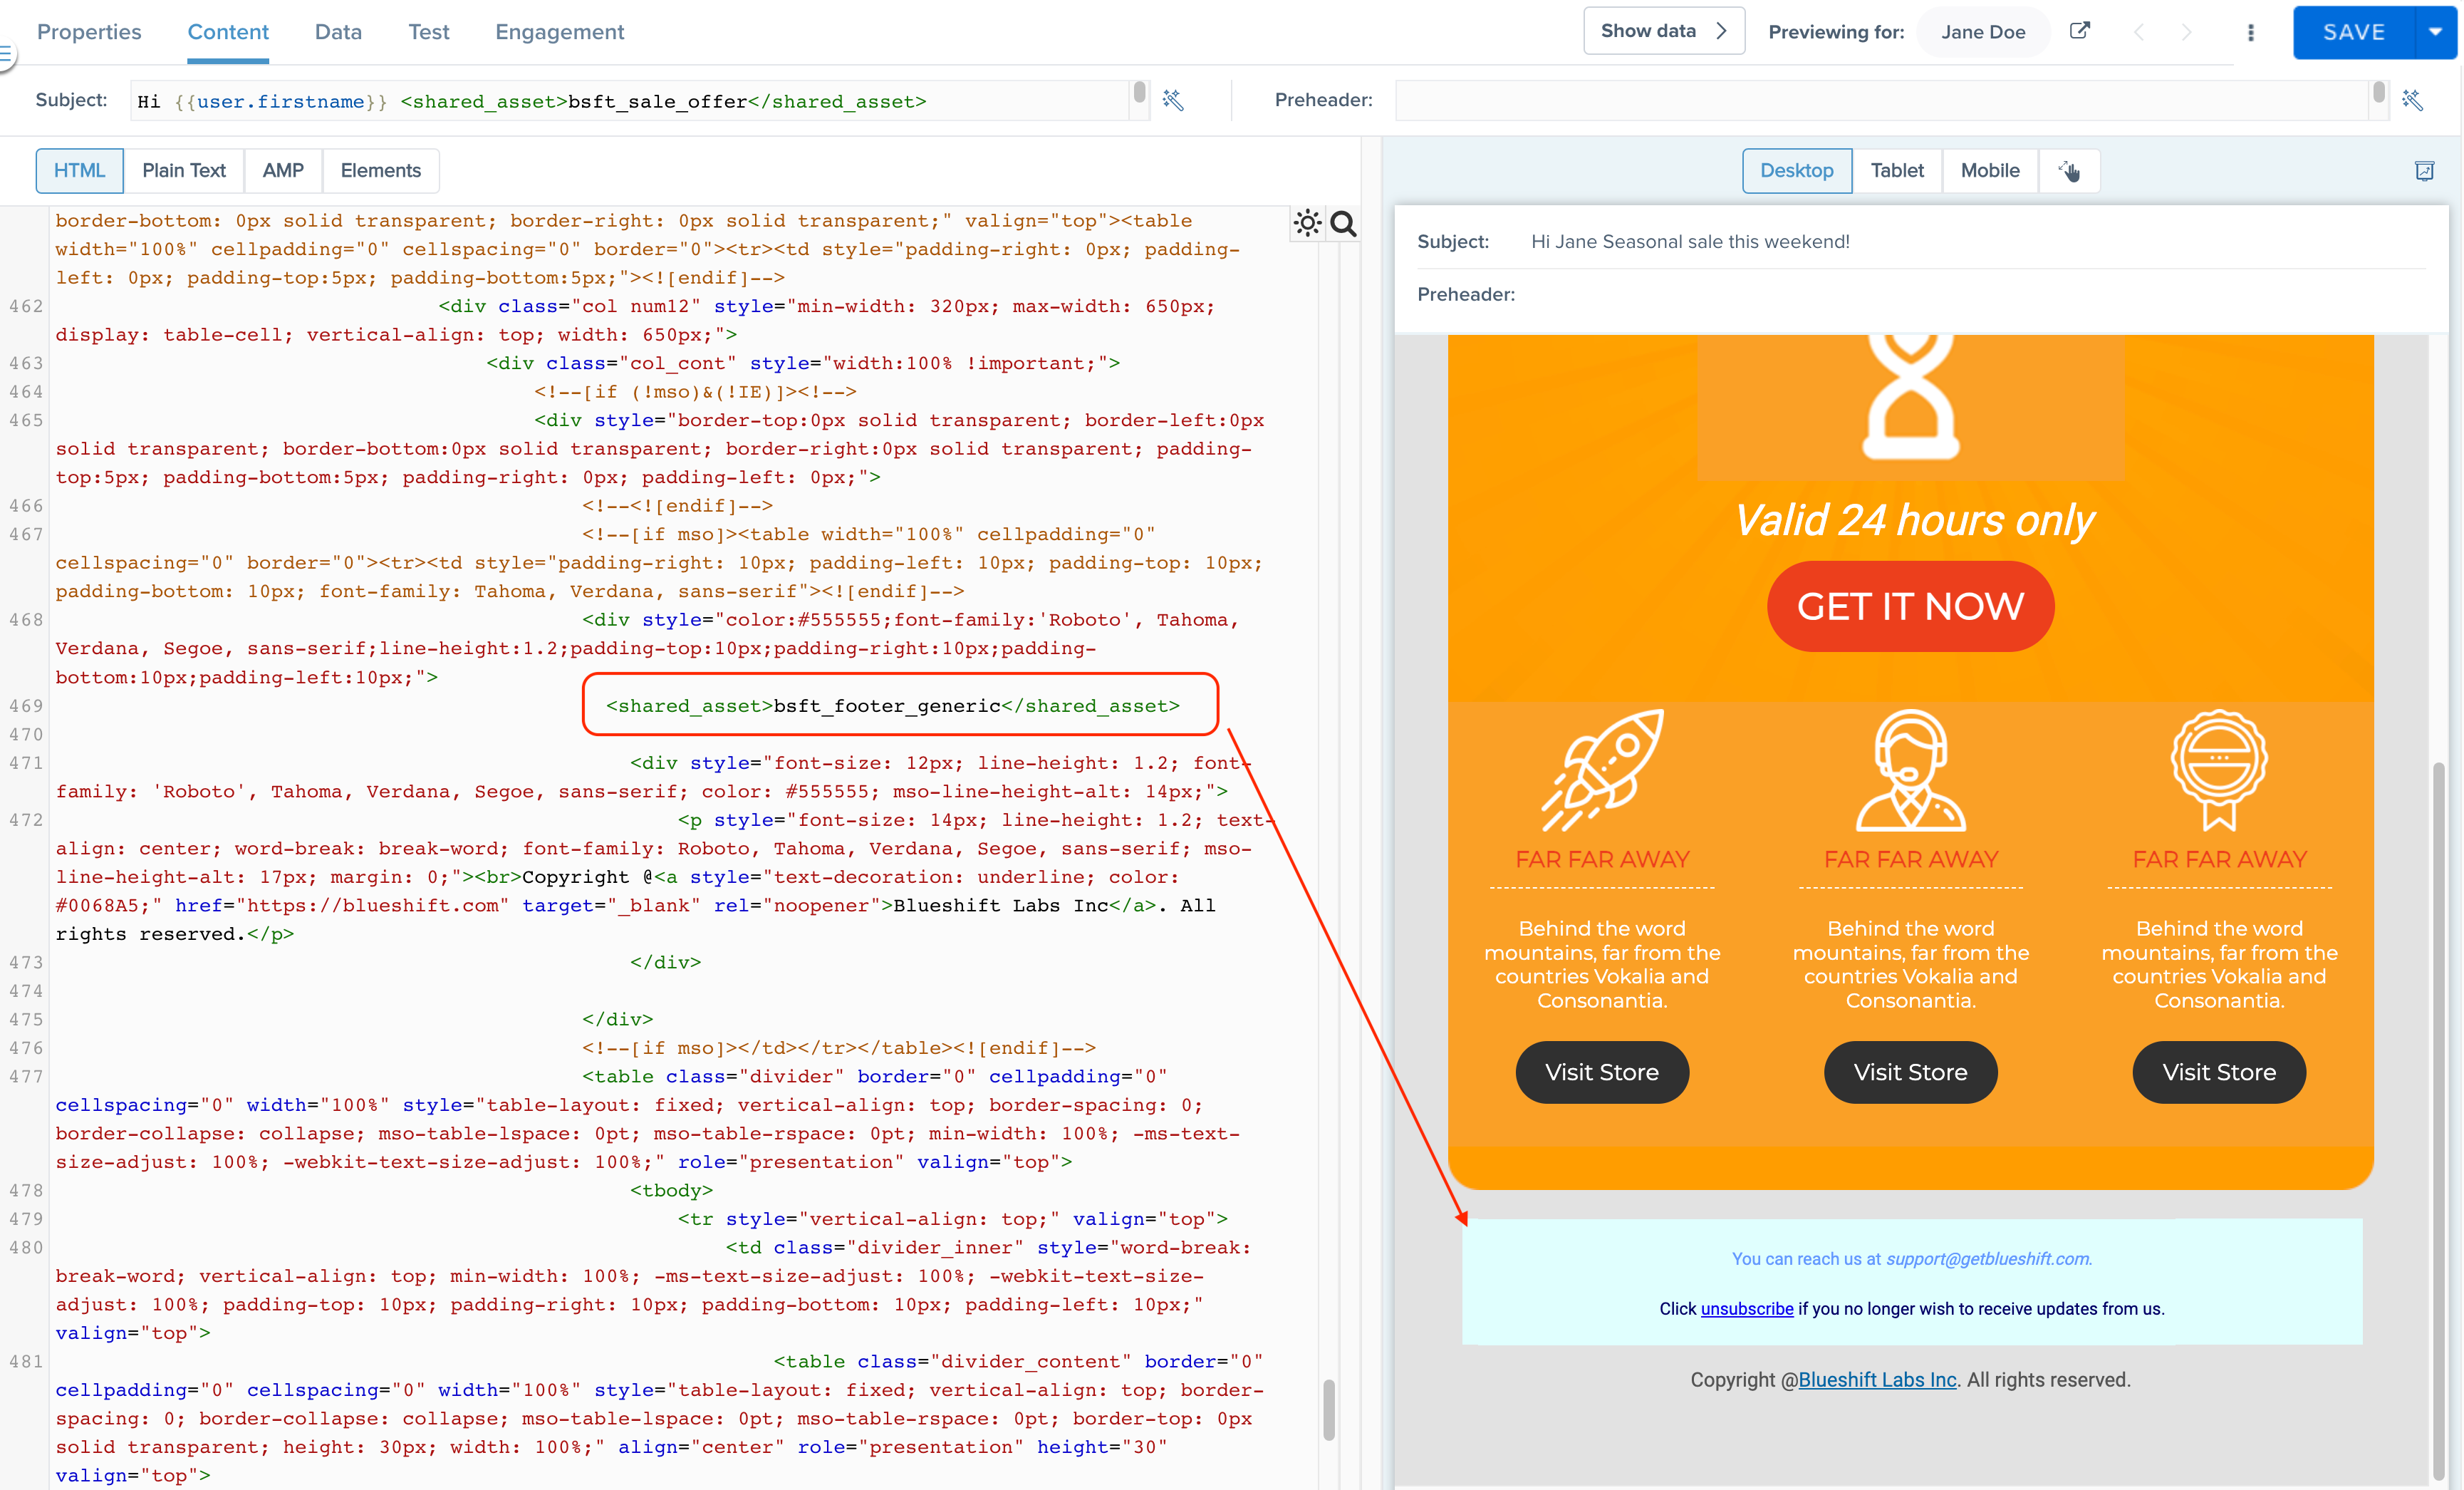
Task: Click the SAVE button
Action: 2354,32
